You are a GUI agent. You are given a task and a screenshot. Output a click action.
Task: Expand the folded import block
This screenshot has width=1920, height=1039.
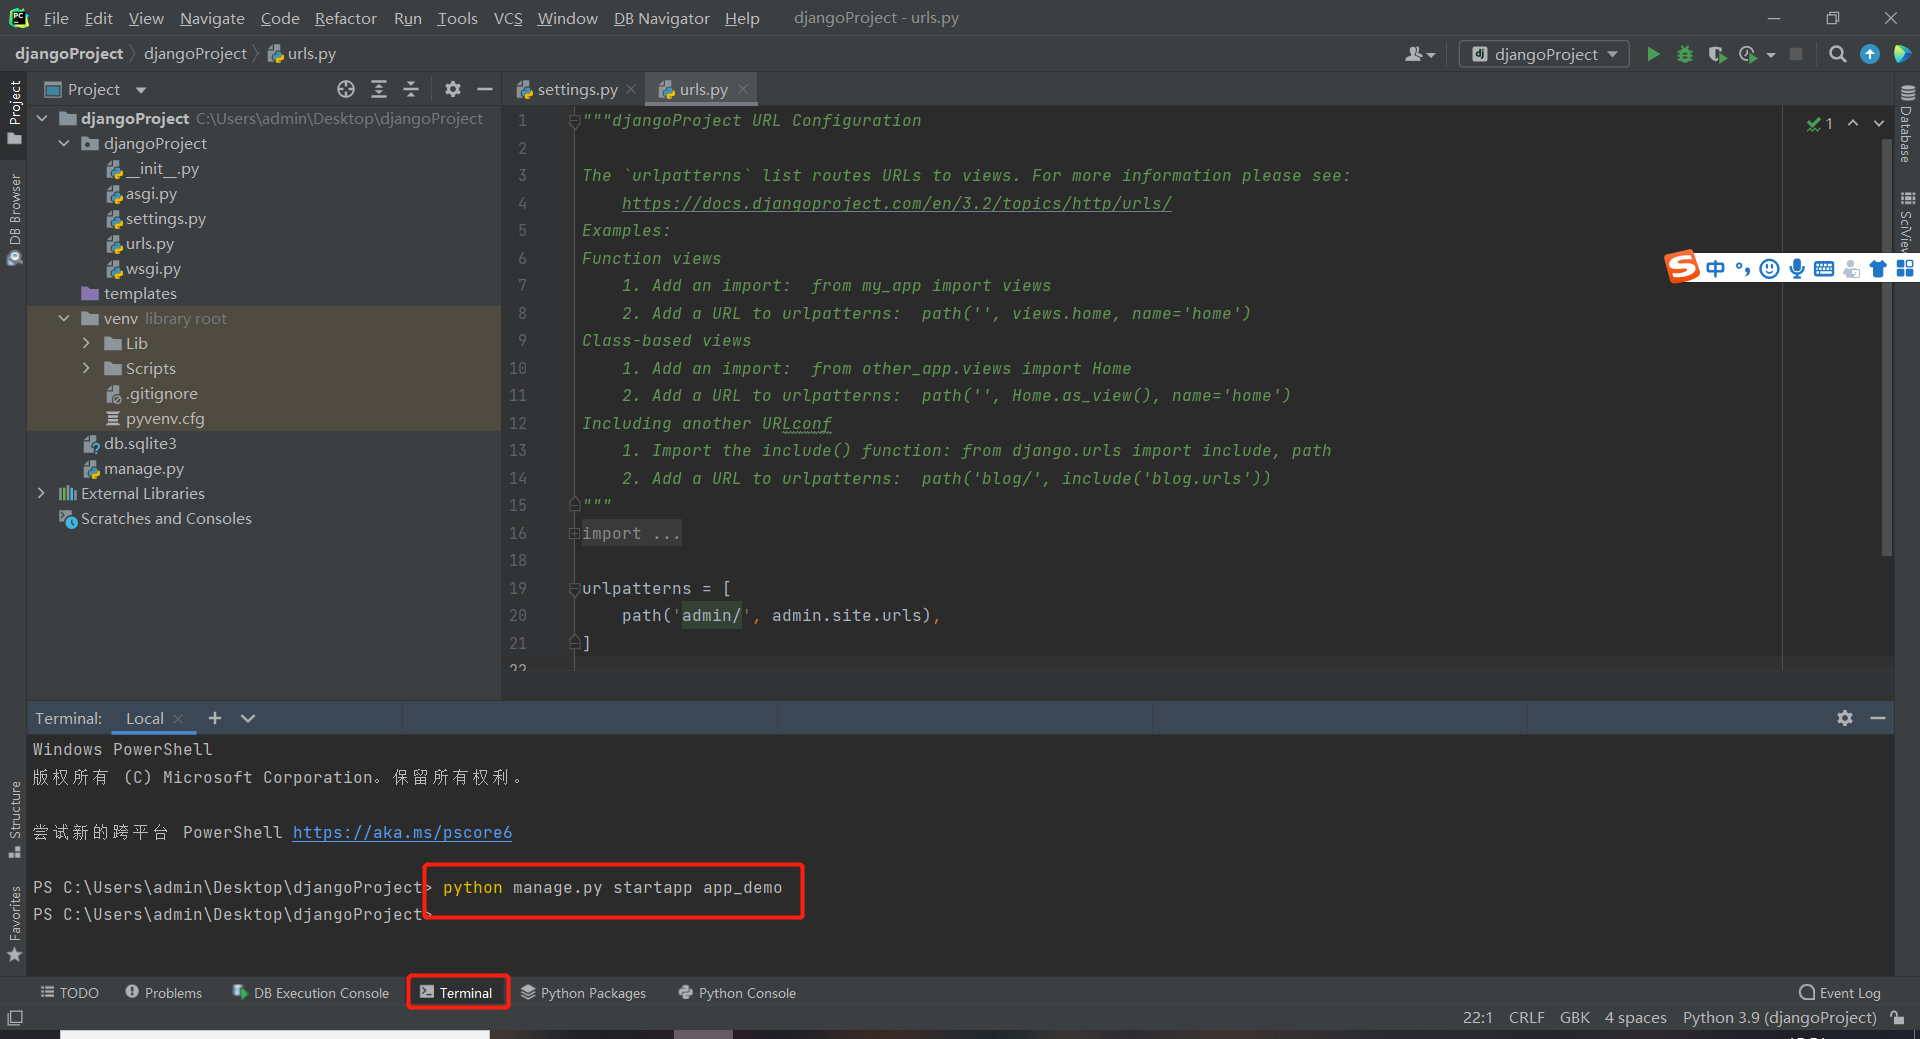tap(575, 534)
